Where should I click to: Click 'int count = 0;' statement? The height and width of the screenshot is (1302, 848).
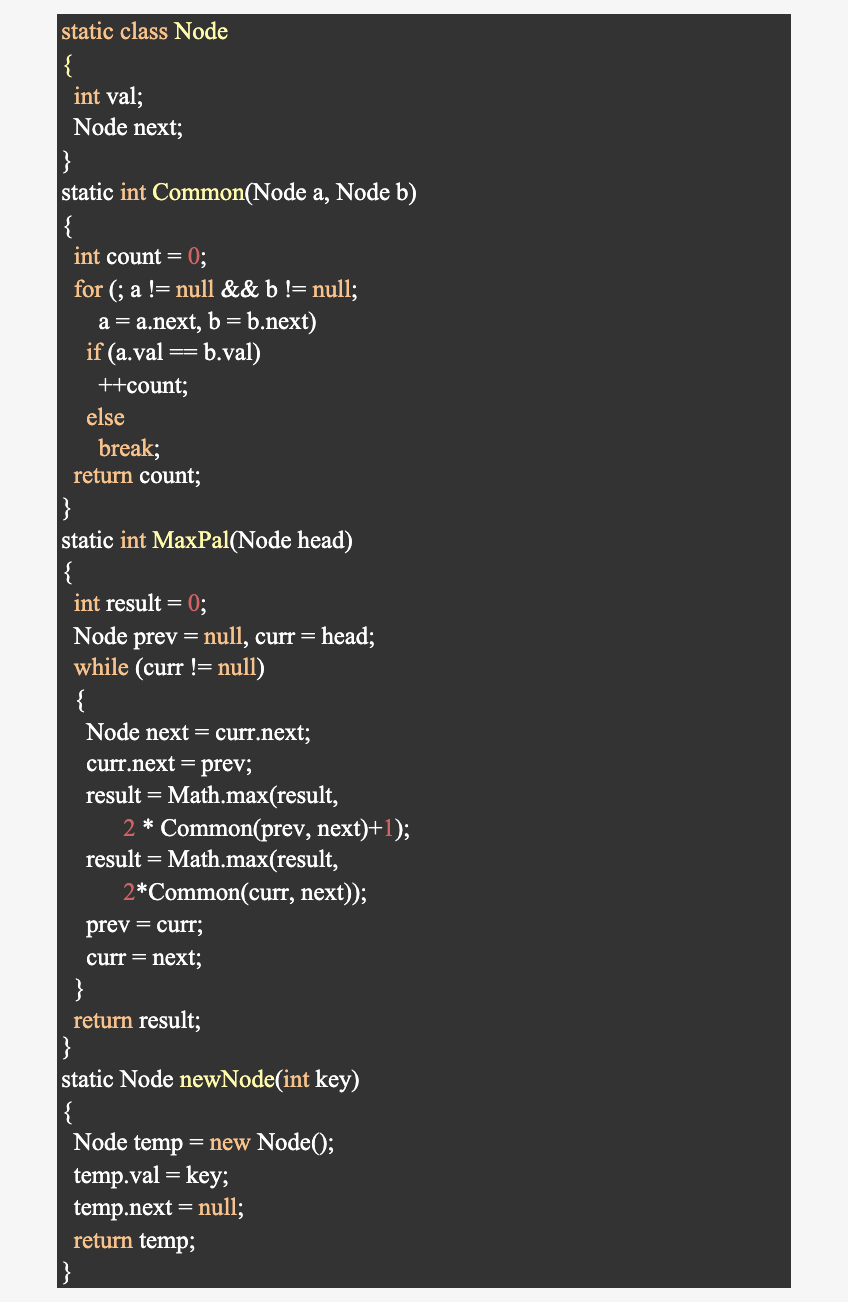tap(140, 256)
